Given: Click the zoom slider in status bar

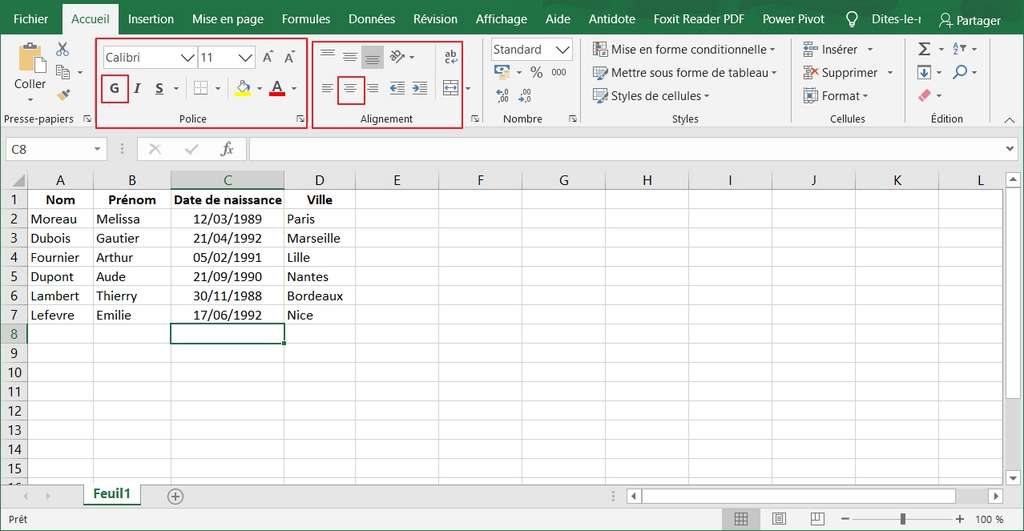Looking at the screenshot, I should point(903,519).
